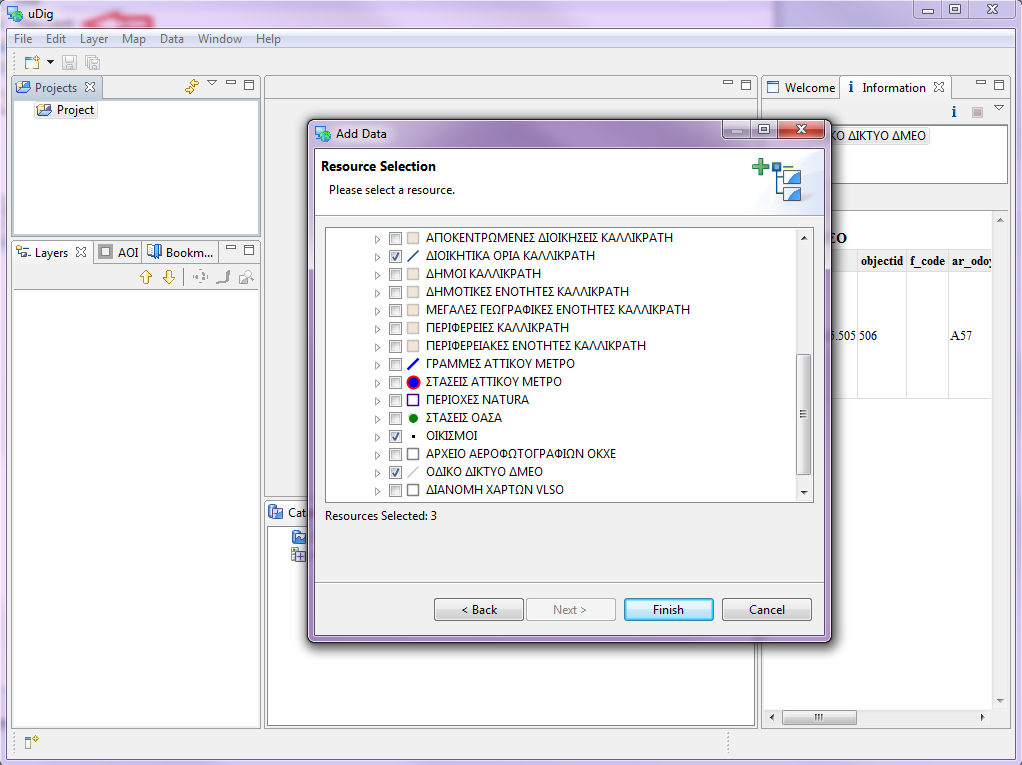Click the red-blue circle icon of ΣΤΑΣΕΙΣ ΑΤΤΙΚΟΥ ΜΕΤΡΟ
The height and width of the screenshot is (765, 1022).
click(x=413, y=382)
